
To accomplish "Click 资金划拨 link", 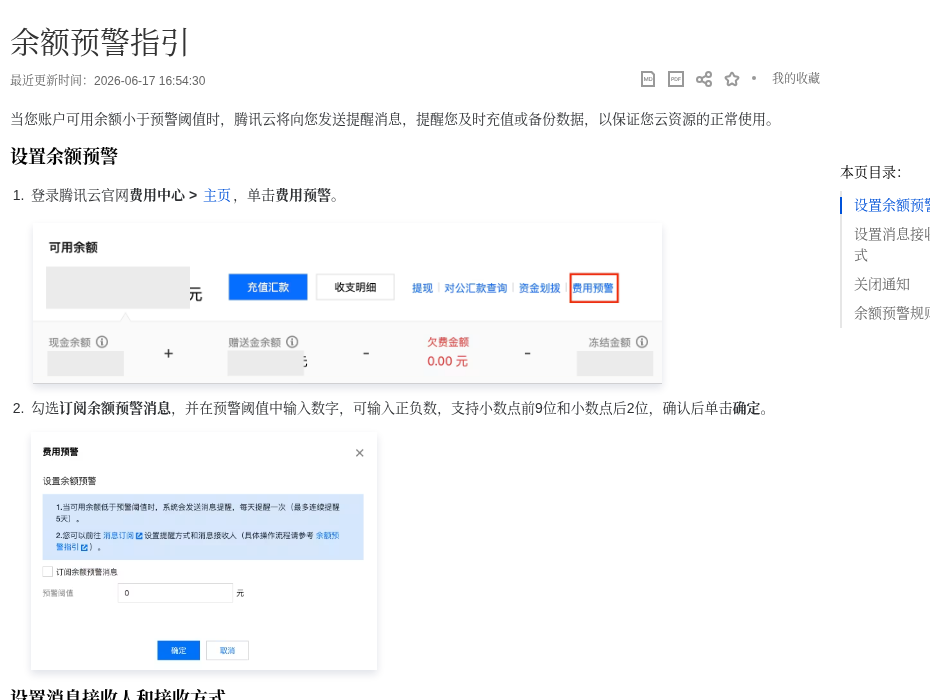I will point(539,288).
